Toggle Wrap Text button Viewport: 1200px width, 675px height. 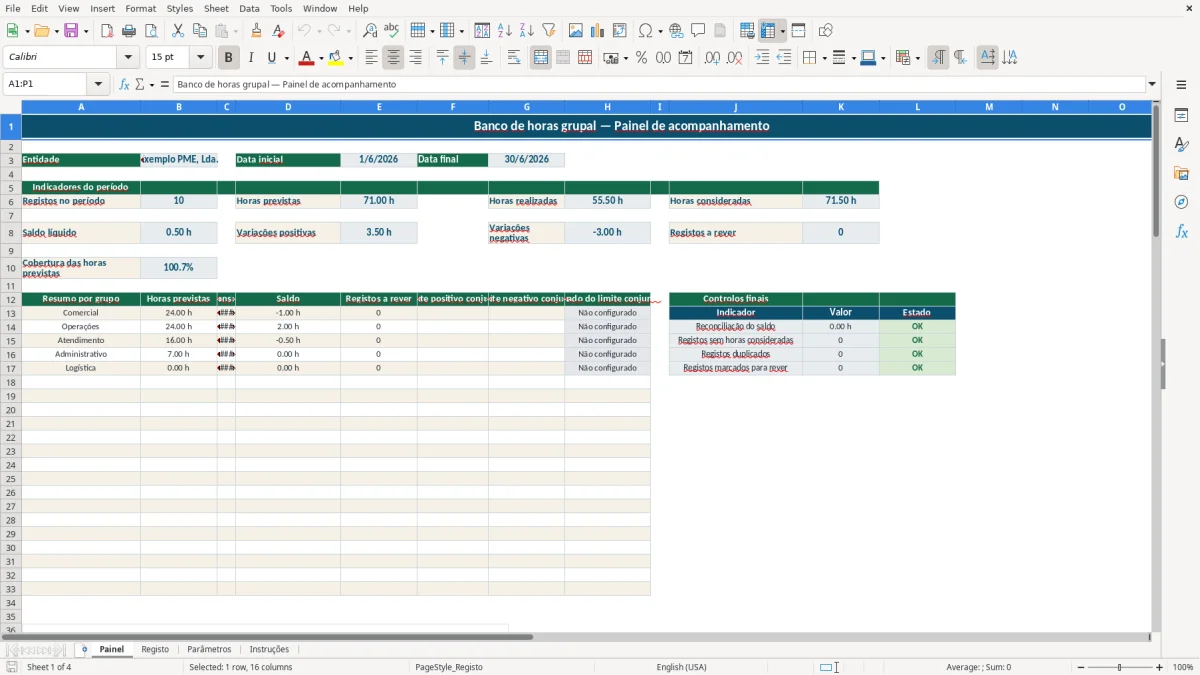click(514, 58)
